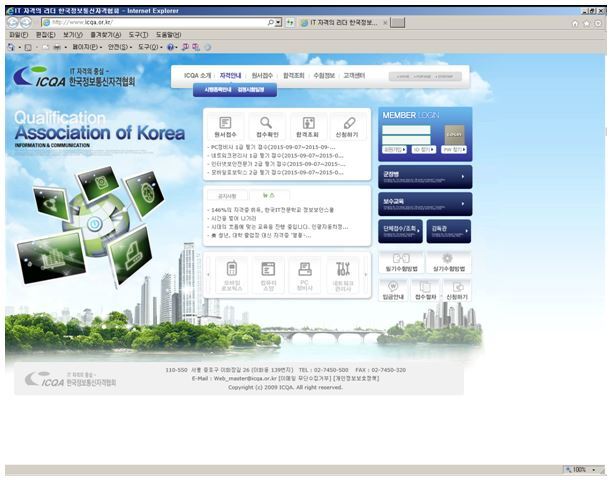Click the search magnifier in the address bar
610x480 pixels.
pos(271,23)
